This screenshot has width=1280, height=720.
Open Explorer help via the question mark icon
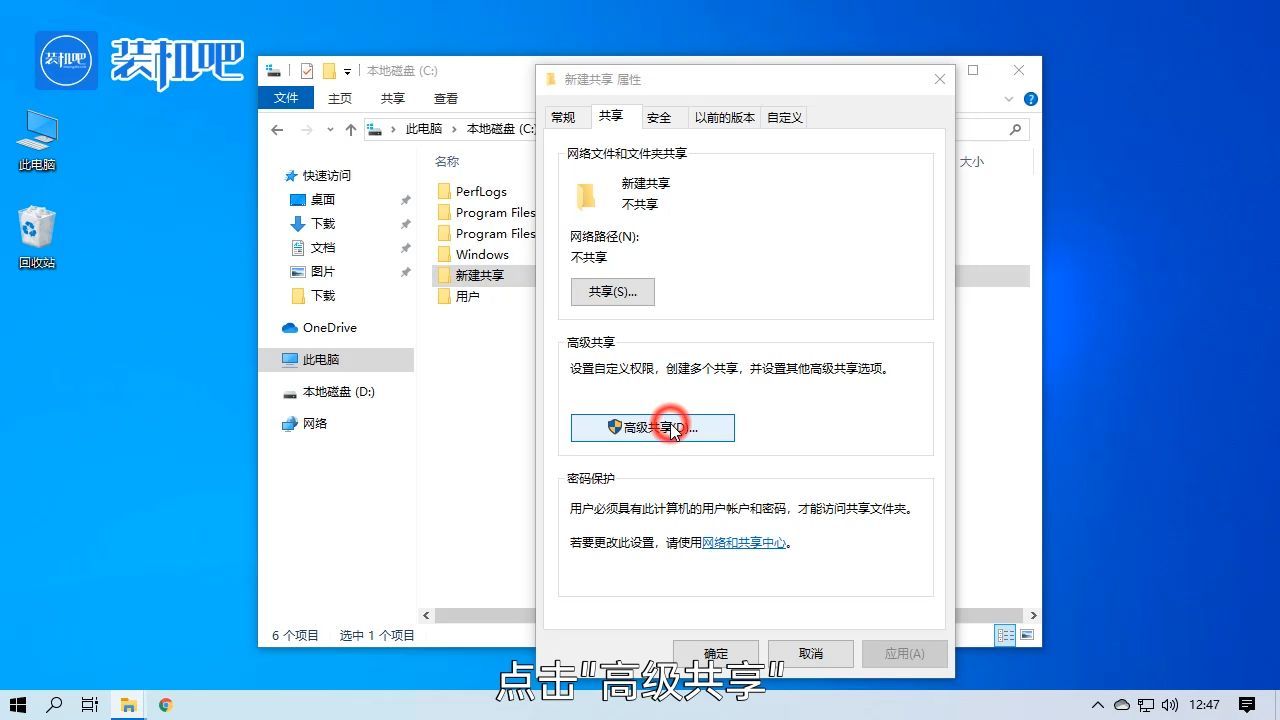1030,98
